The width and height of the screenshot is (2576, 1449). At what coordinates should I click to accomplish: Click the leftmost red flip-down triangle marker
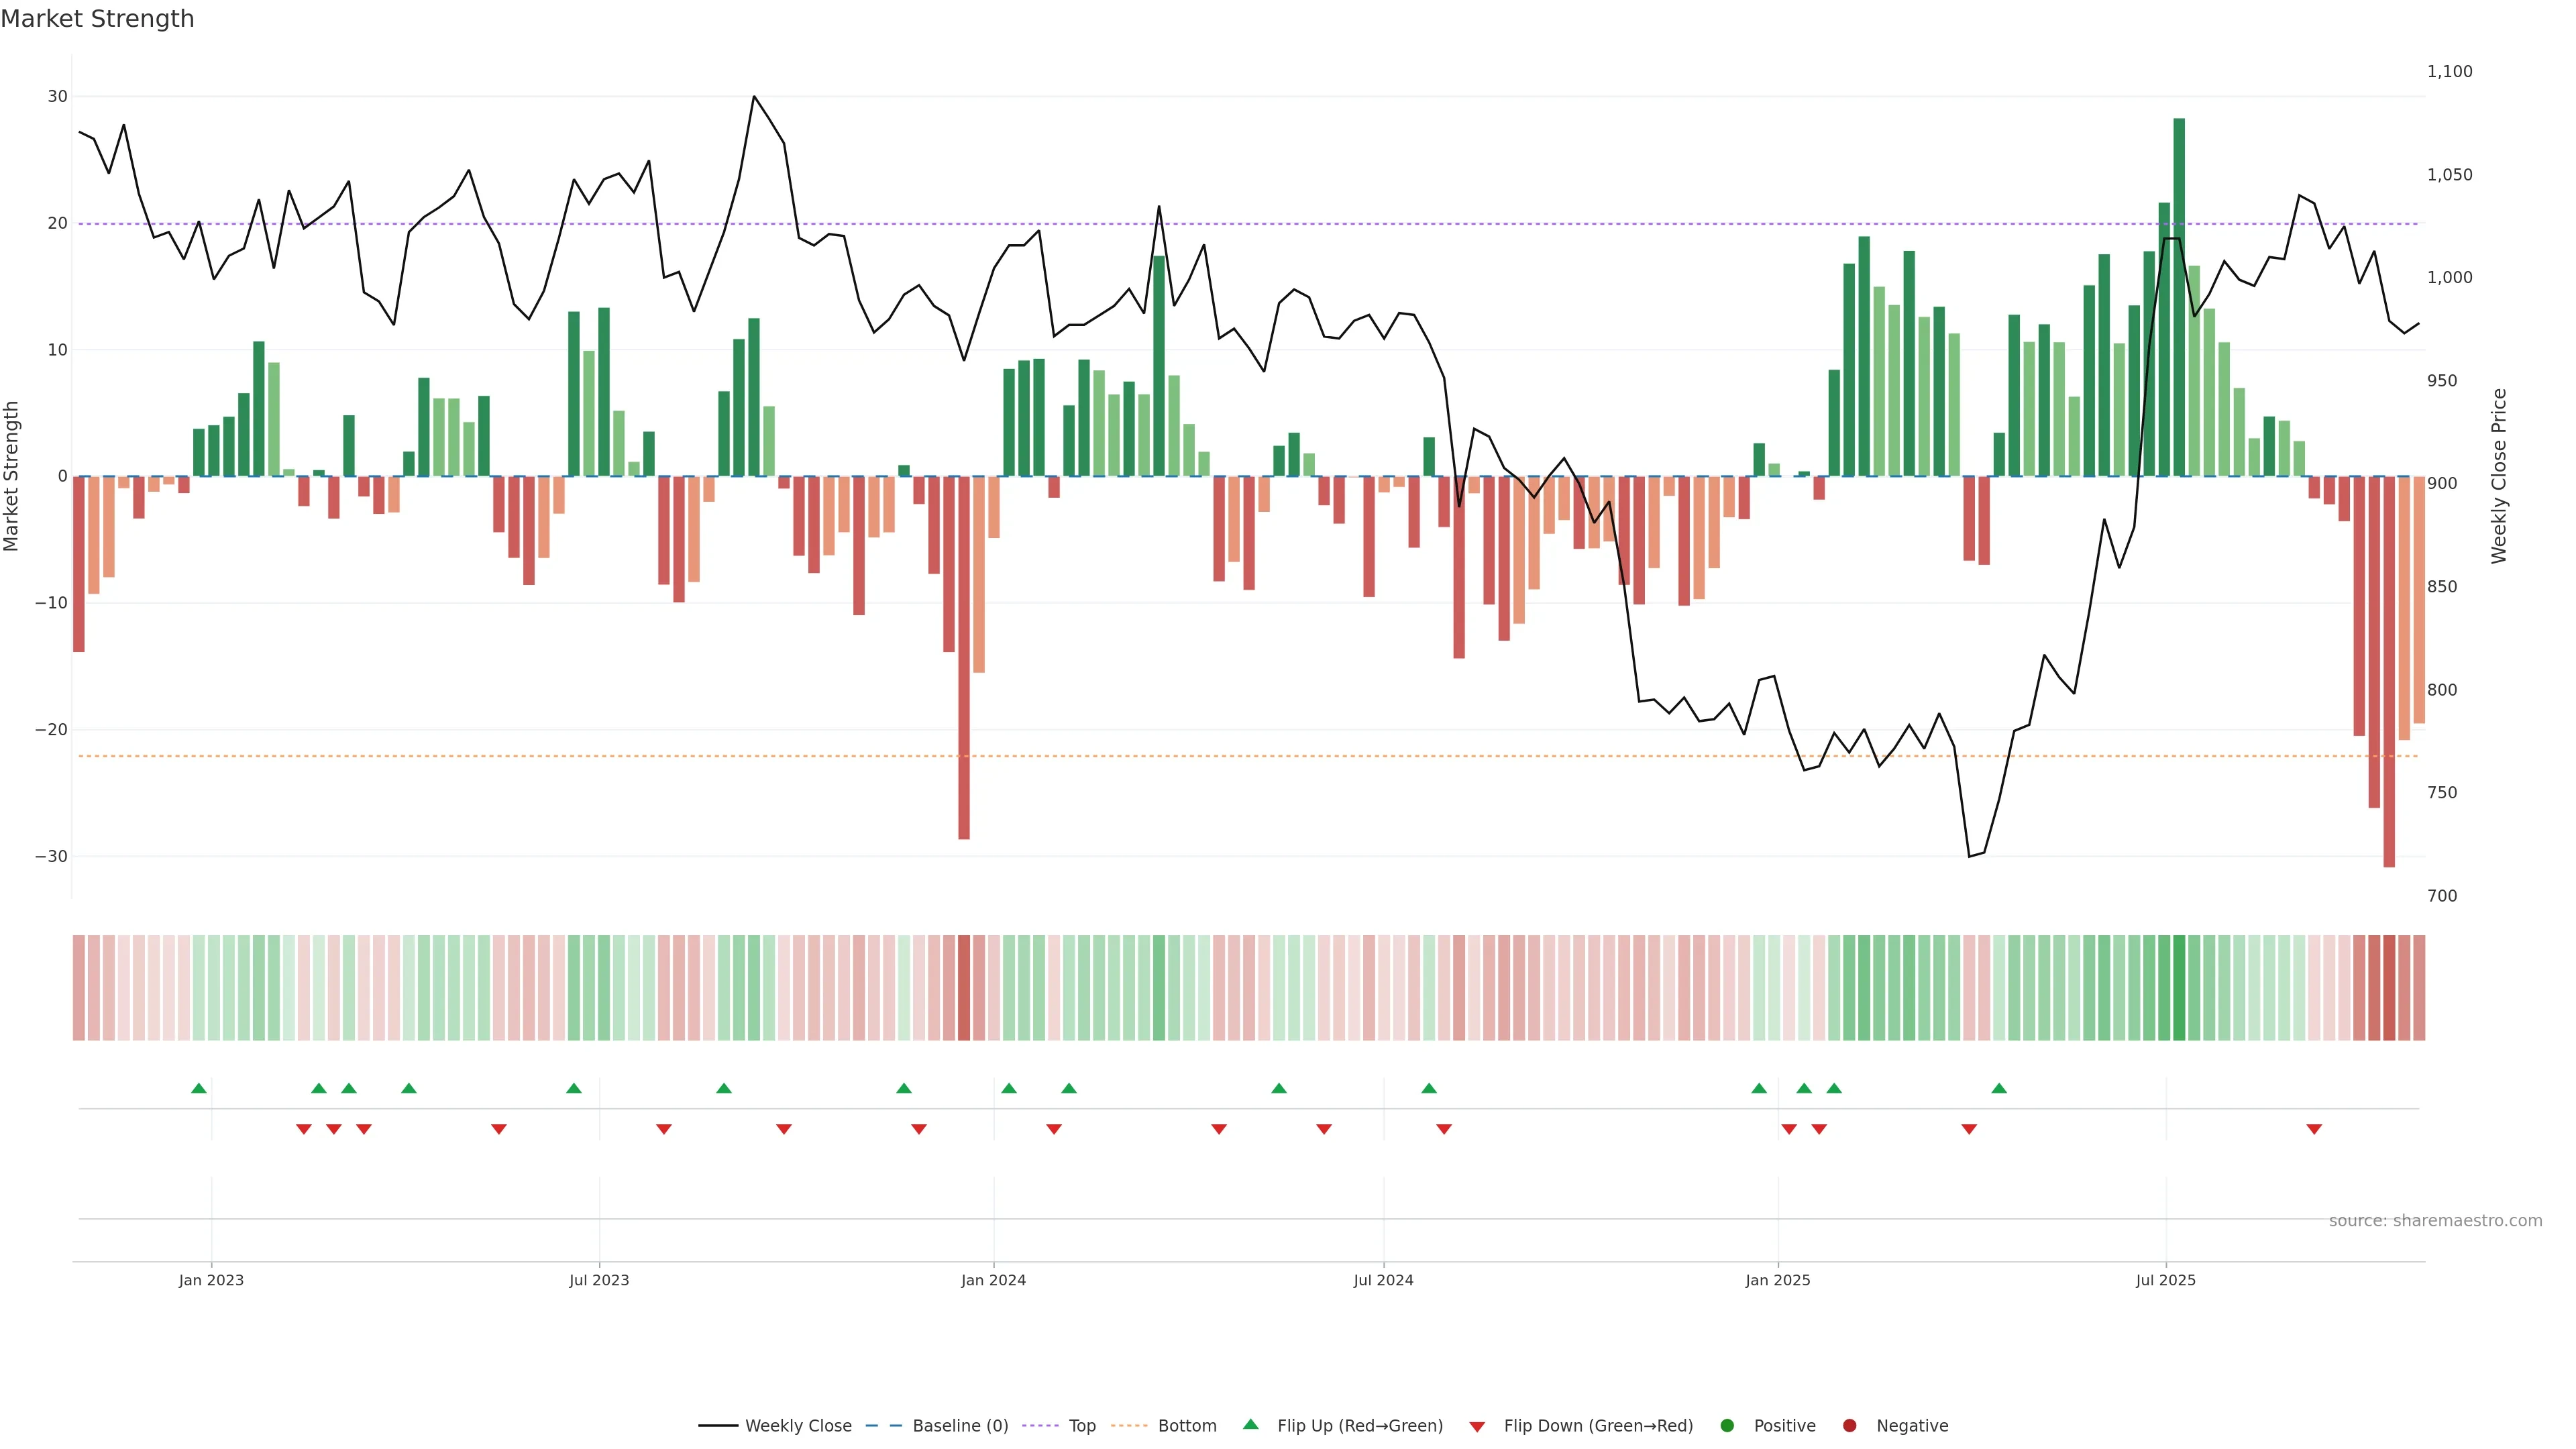point(304,1129)
